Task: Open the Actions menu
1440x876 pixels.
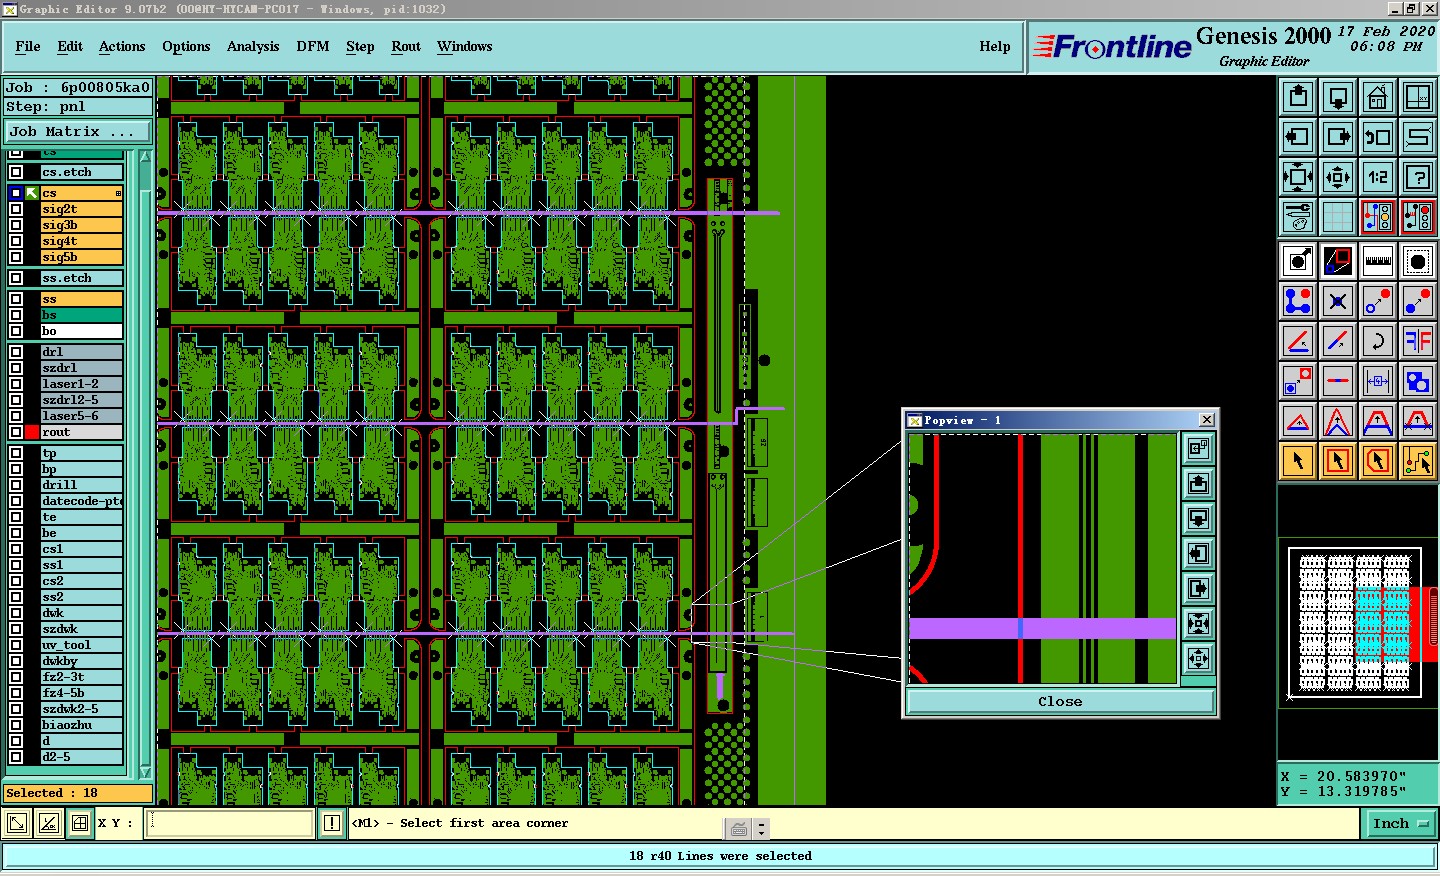Action: click(x=122, y=46)
